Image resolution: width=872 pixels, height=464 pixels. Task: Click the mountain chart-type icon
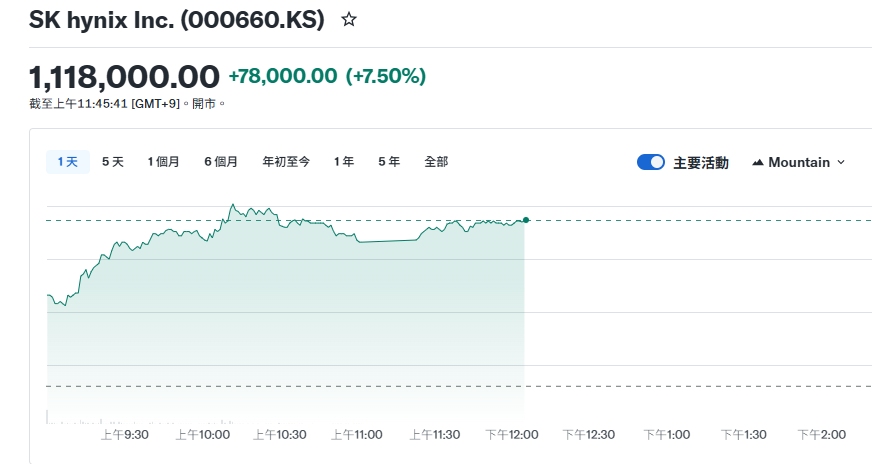point(758,162)
